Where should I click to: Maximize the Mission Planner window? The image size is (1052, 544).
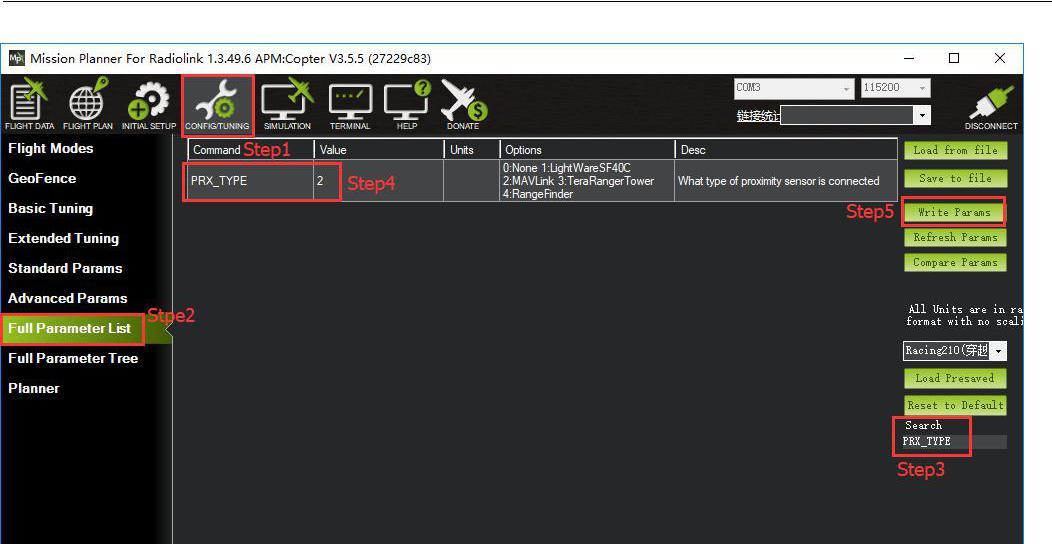pyautogui.click(x=953, y=58)
